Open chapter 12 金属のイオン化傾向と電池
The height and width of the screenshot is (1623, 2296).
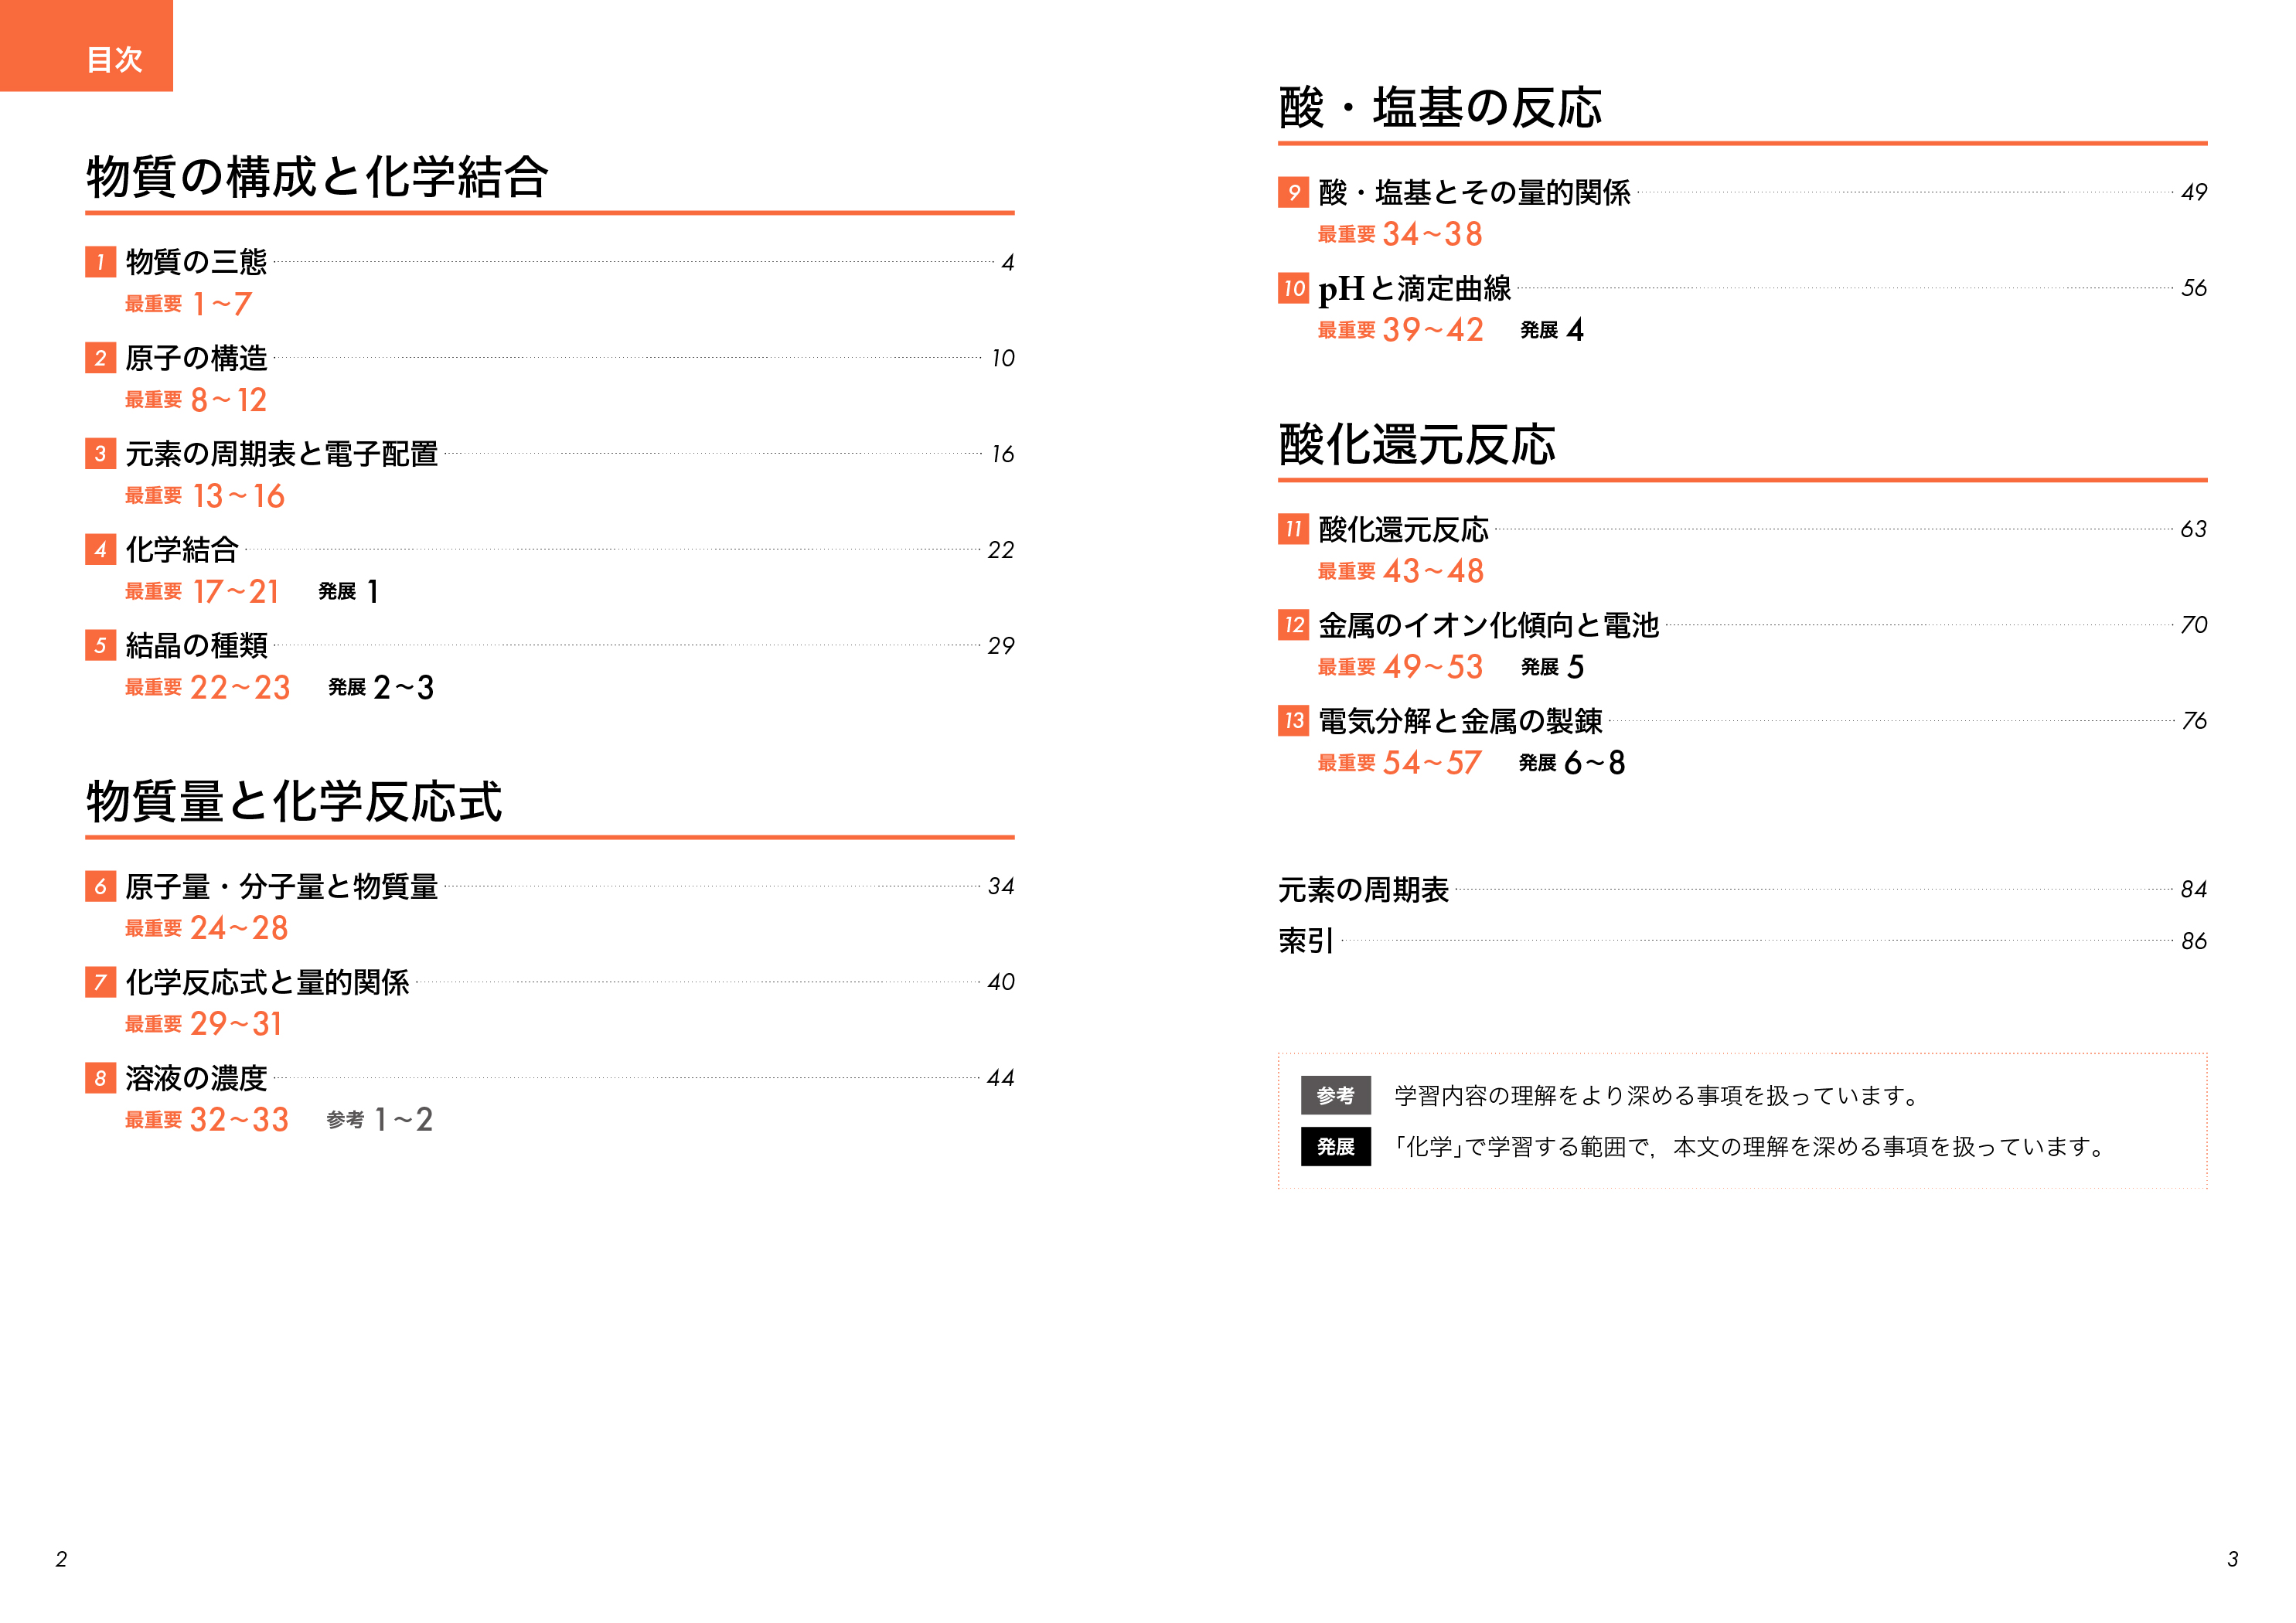[1488, 625]
